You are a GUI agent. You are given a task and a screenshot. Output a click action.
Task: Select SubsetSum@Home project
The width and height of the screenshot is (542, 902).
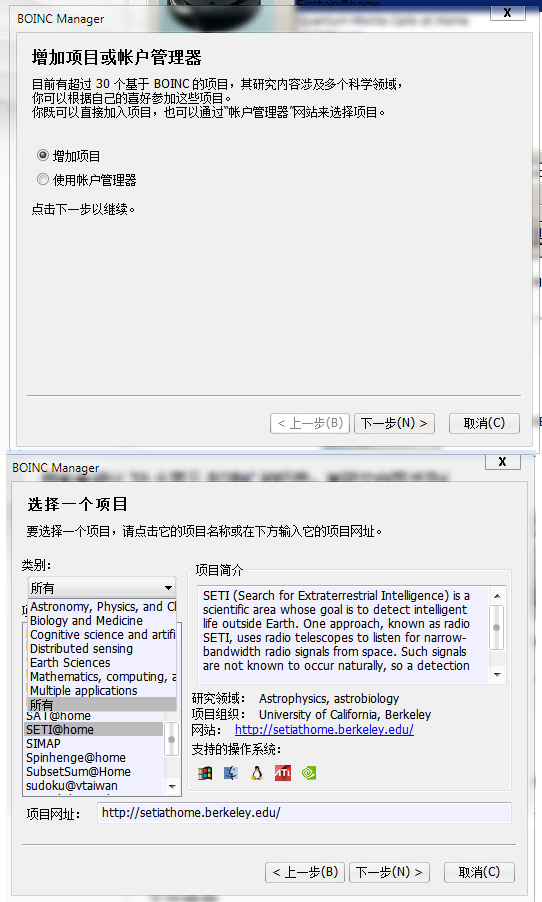(94, 771)
